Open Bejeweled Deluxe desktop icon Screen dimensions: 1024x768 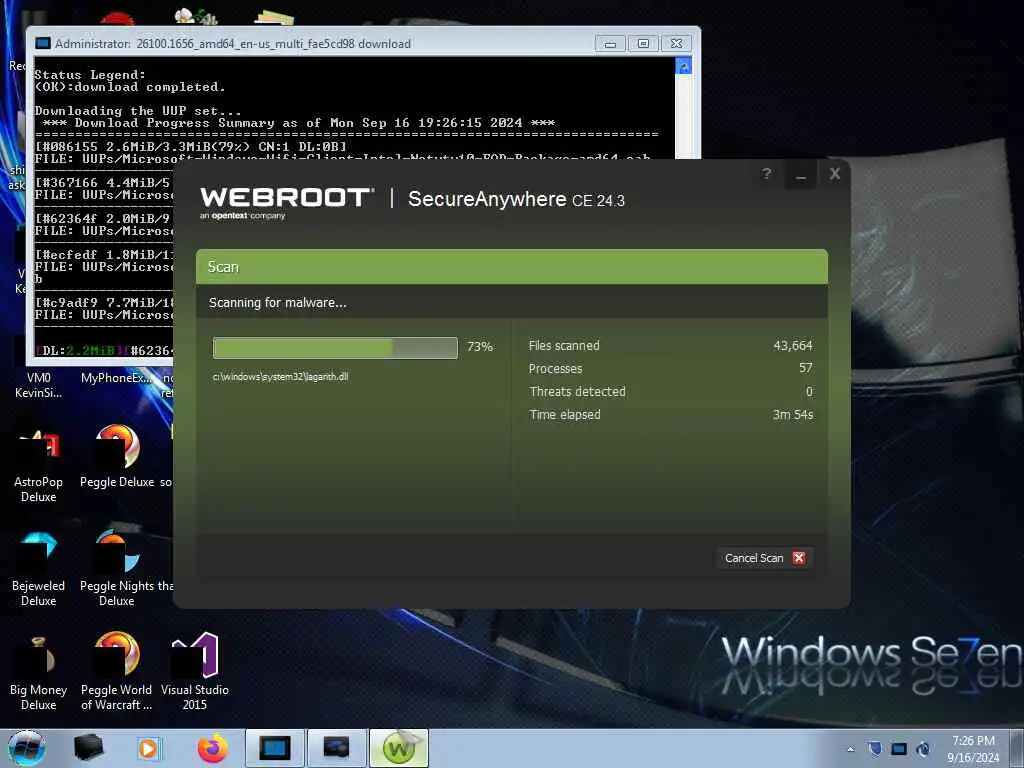tap(39, 569)
